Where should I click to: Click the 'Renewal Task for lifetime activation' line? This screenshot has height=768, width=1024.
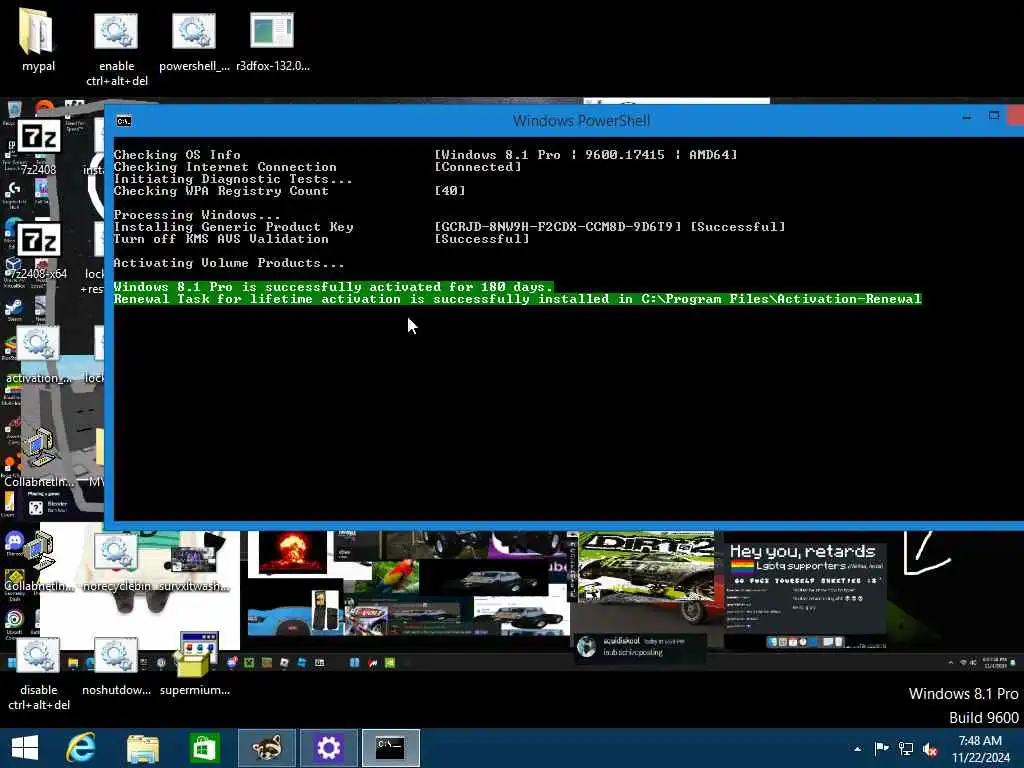517,299
